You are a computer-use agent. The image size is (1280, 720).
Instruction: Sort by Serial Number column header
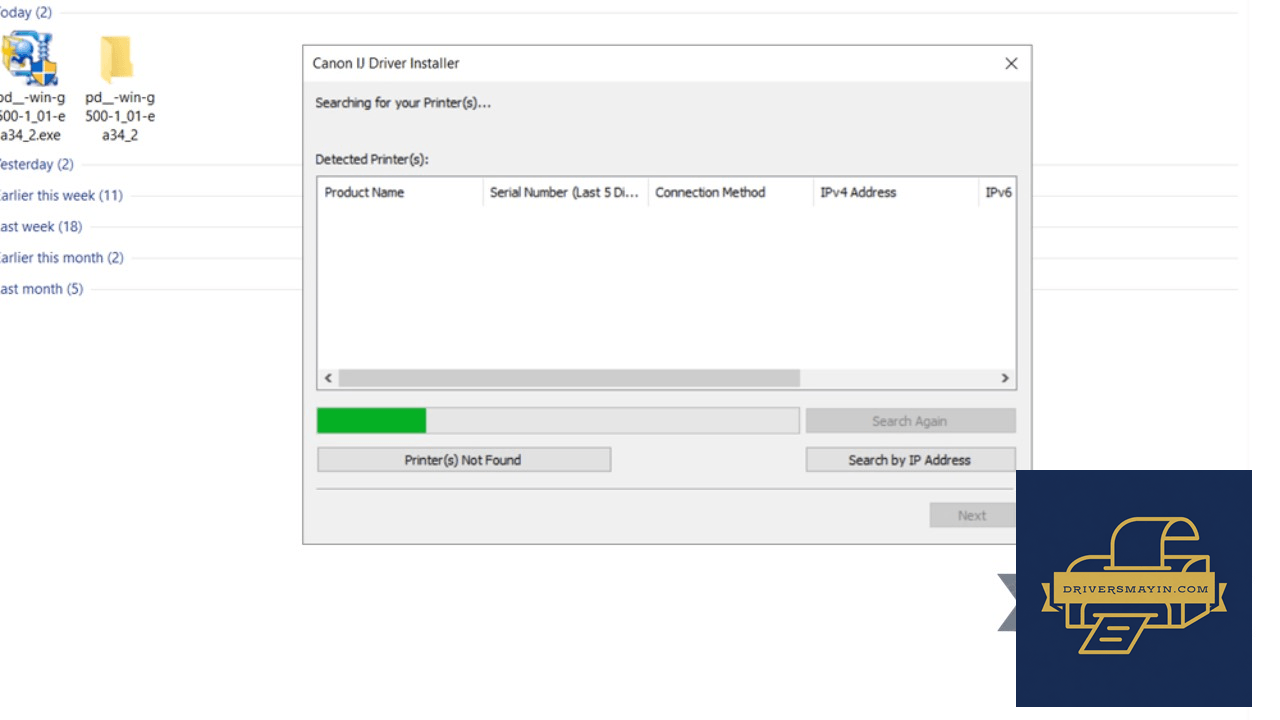click(566, 192)
